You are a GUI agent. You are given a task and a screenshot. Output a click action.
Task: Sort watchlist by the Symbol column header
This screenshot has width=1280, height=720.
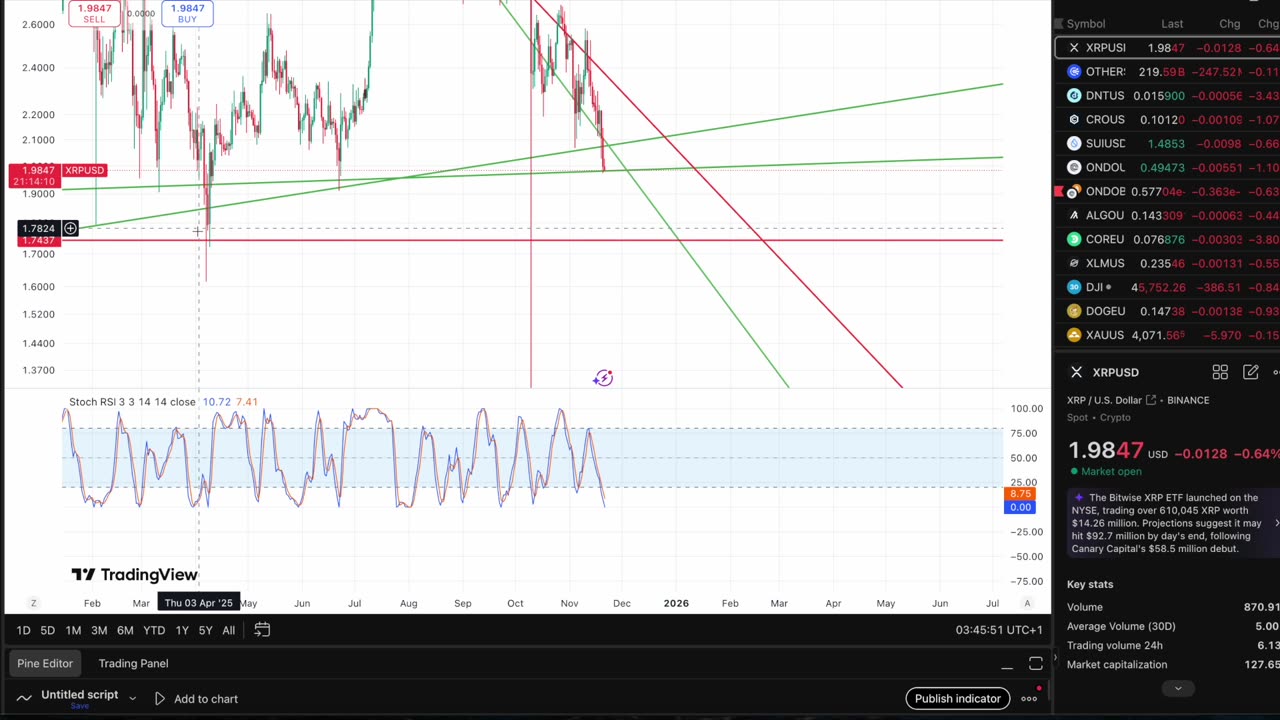click(x=1085, y=24)
